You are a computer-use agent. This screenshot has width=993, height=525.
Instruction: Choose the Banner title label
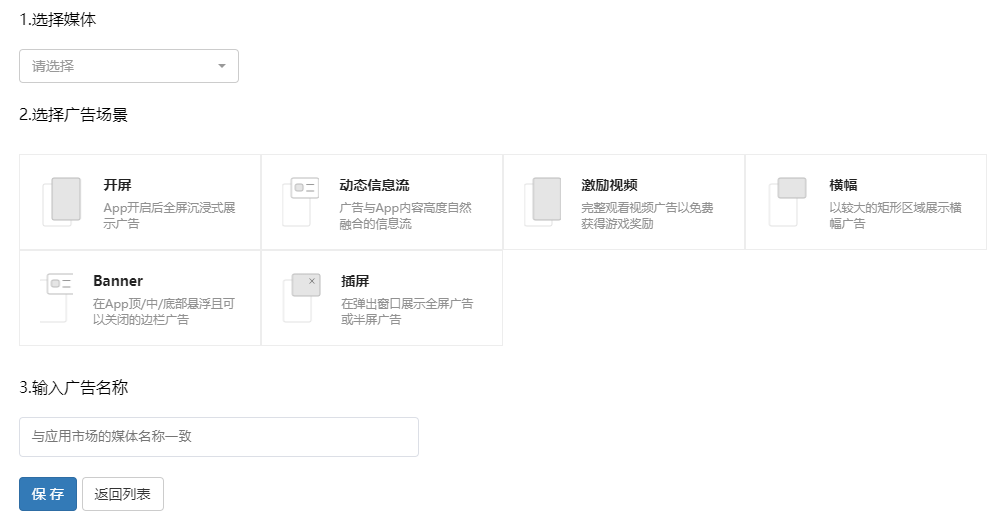(118, 281)
